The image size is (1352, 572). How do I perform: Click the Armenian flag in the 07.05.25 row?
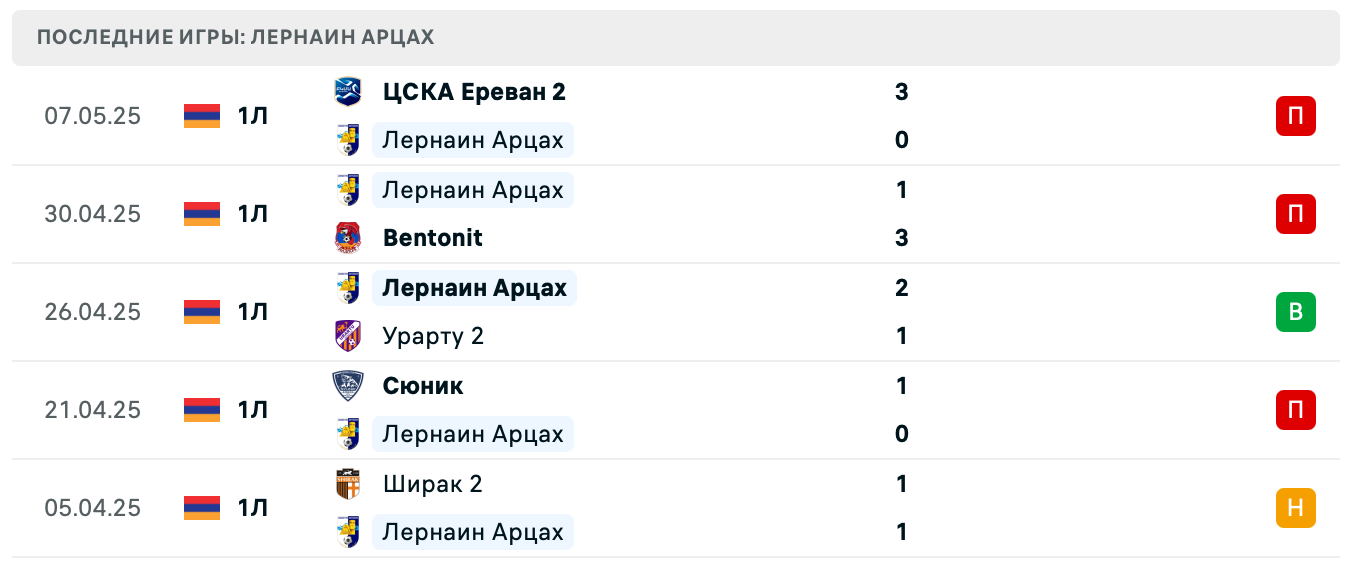tap(202, 116)
